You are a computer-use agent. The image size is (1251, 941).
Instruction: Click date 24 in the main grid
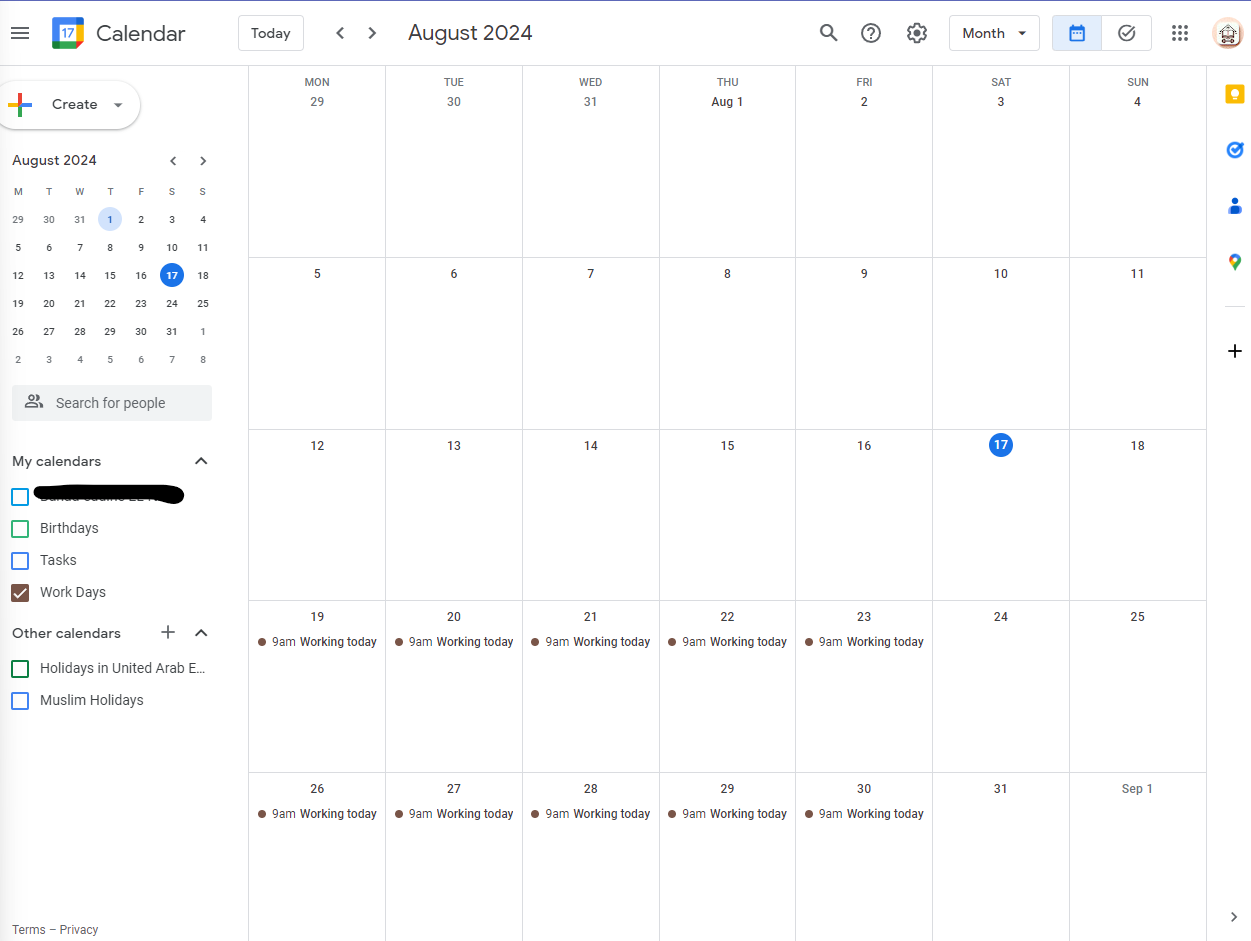click(1001, 617)
